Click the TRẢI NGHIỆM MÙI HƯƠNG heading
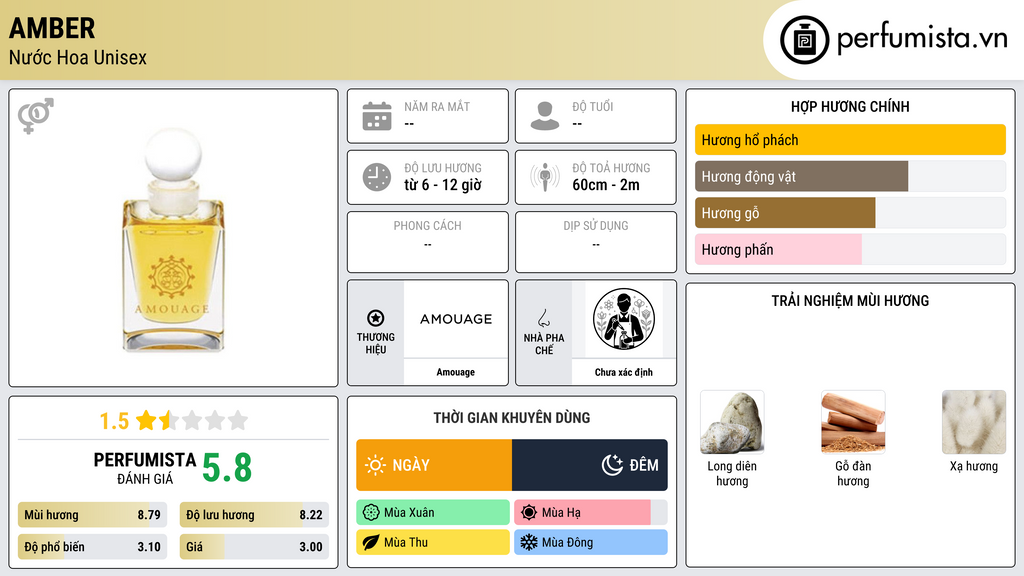 pos(850,301)
